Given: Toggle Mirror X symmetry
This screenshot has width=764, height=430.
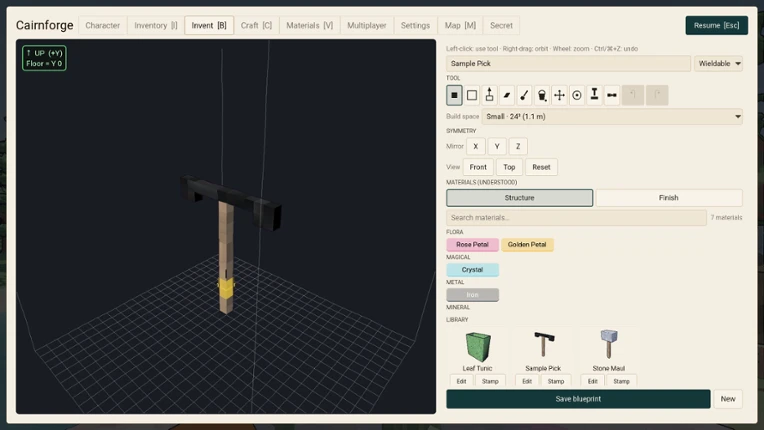Looking at the screenshot, I should point(476,146).
